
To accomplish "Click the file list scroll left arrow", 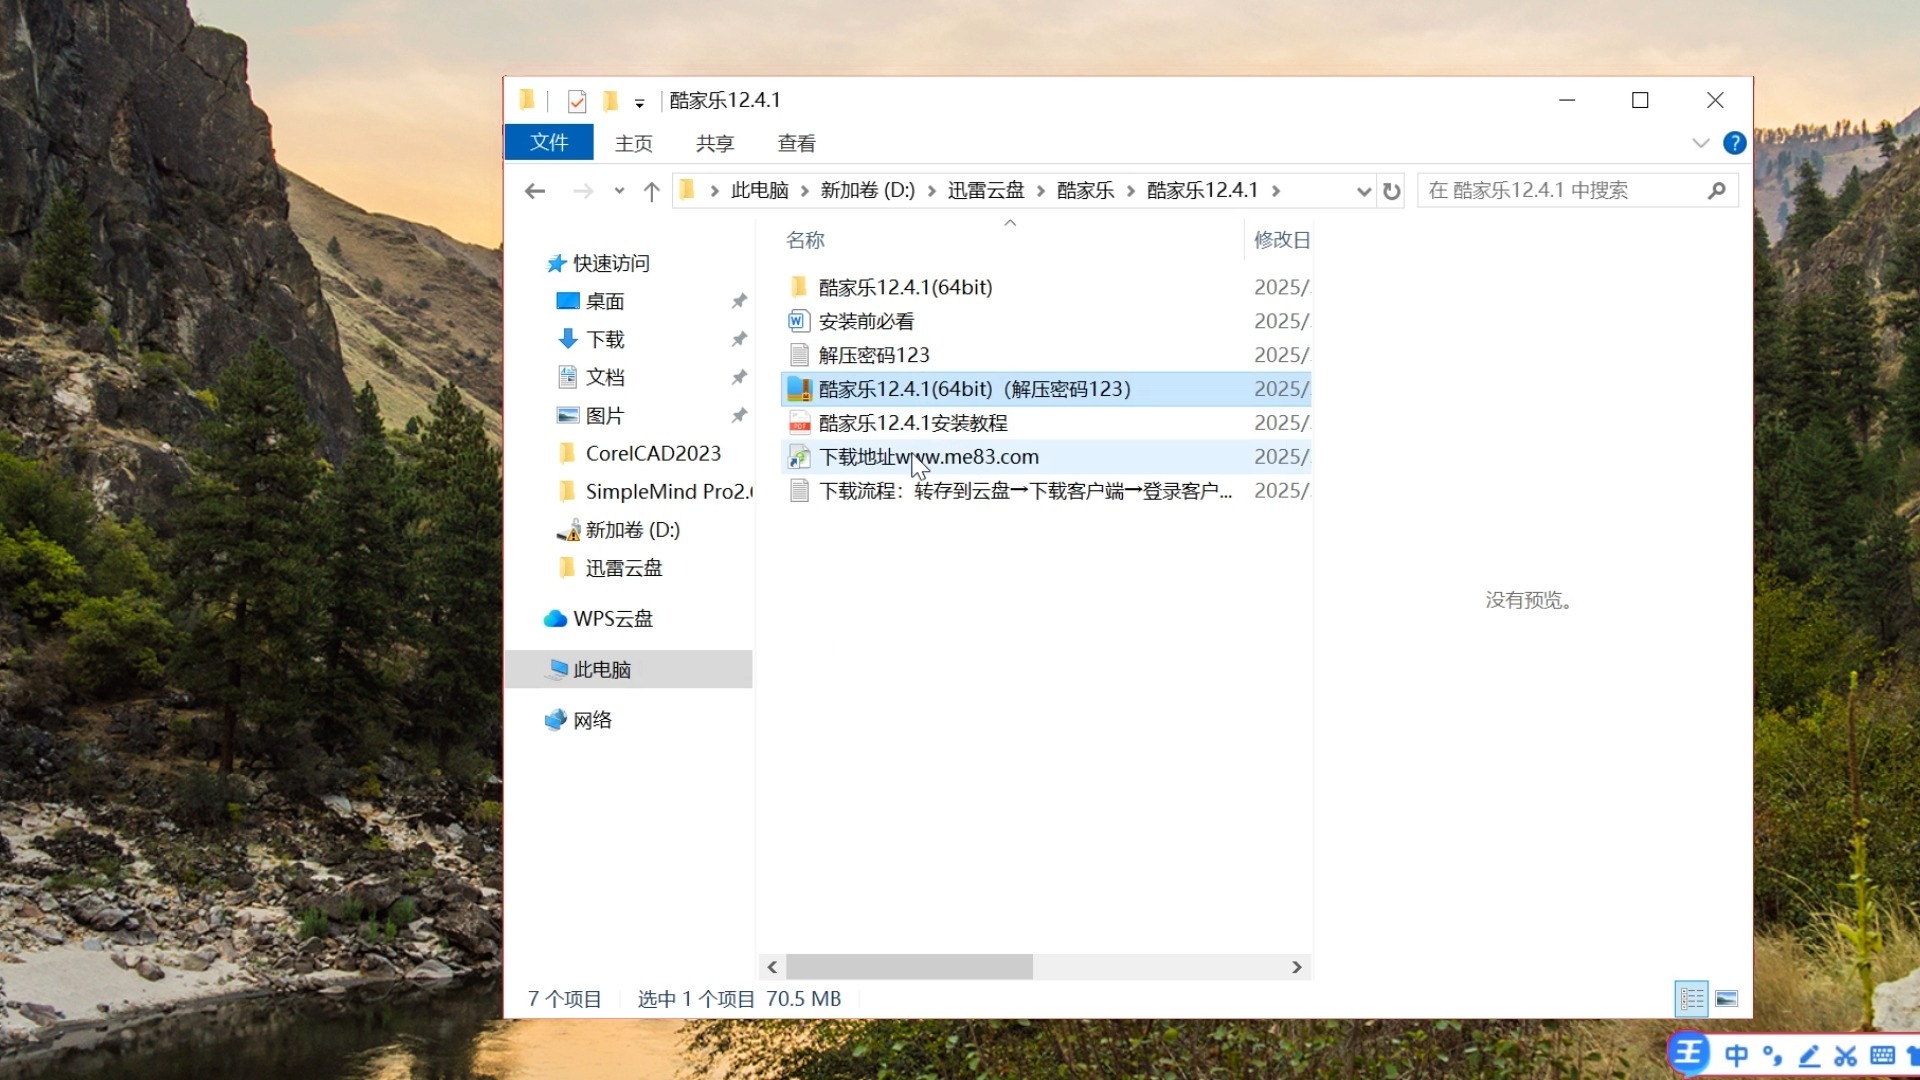I will coord(772,967).
